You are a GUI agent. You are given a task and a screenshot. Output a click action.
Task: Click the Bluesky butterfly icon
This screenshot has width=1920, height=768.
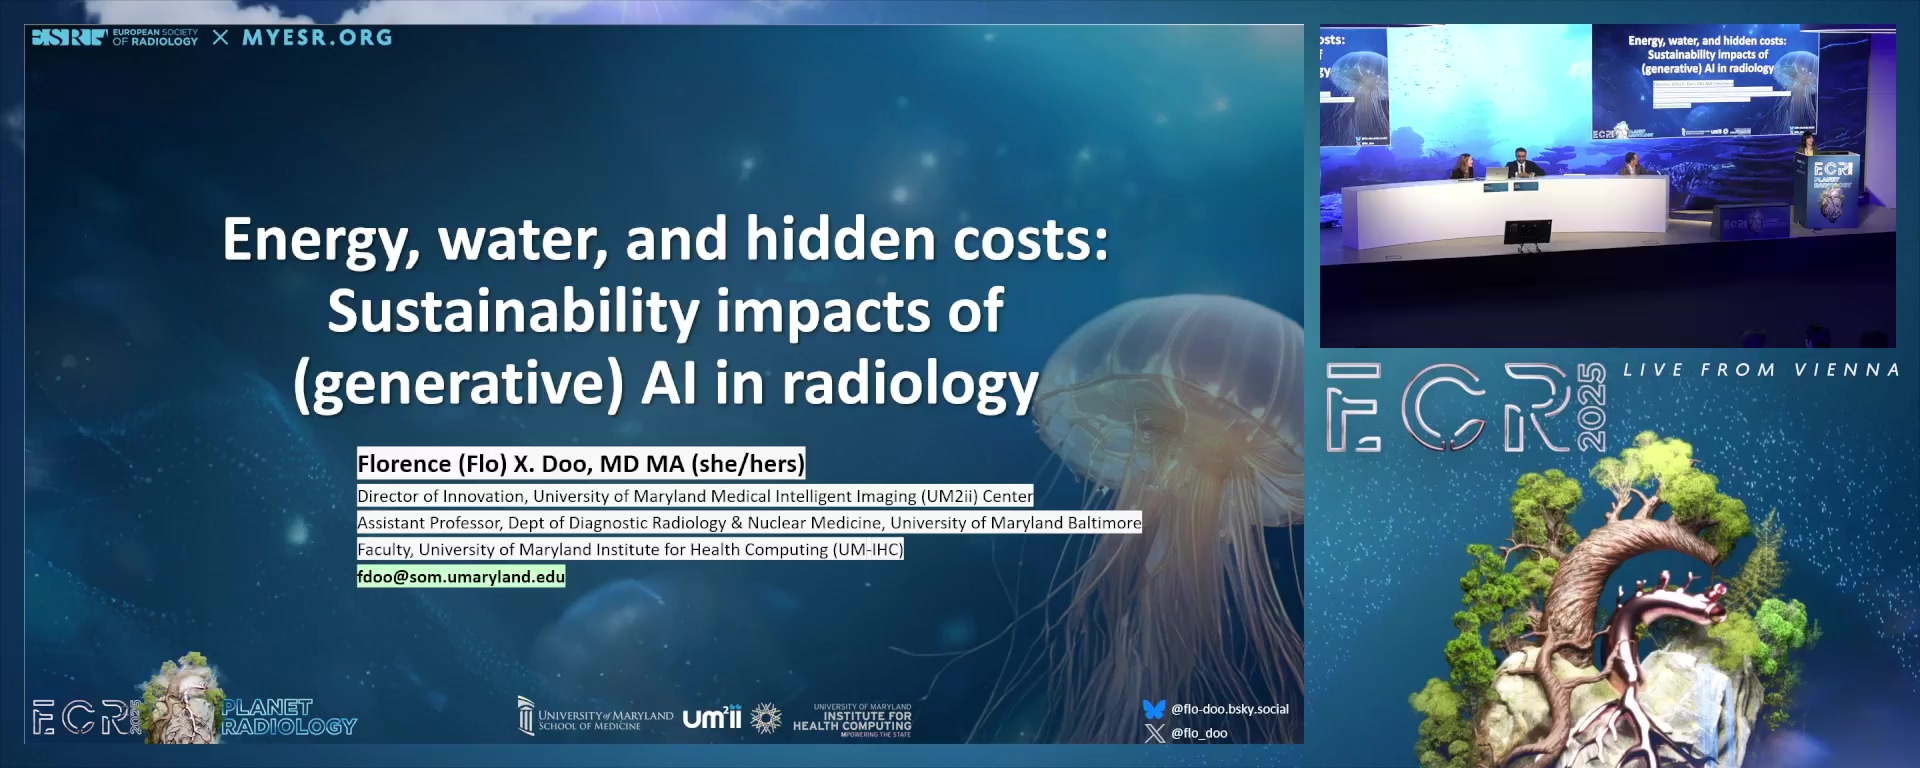point(1154,709)
